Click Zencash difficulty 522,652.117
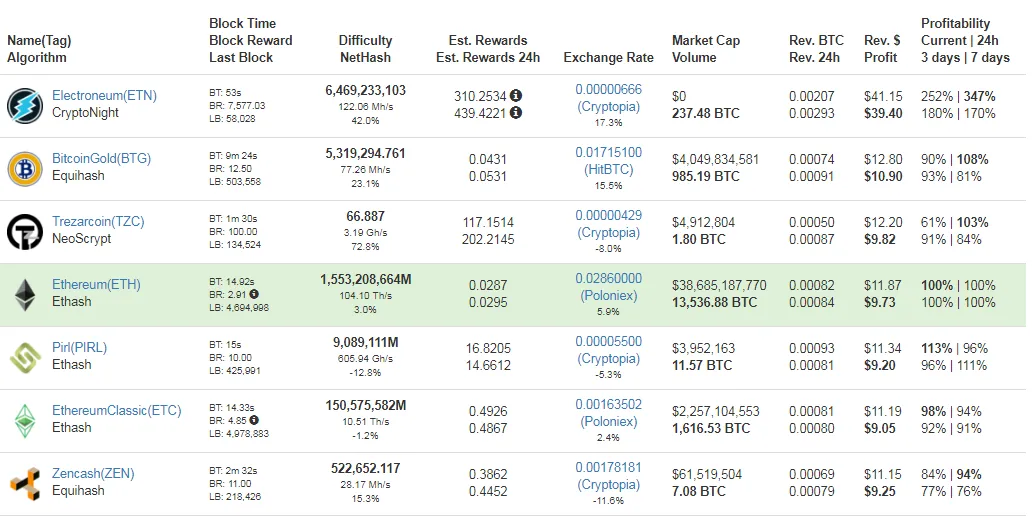1036x524 pixels. 365,468
